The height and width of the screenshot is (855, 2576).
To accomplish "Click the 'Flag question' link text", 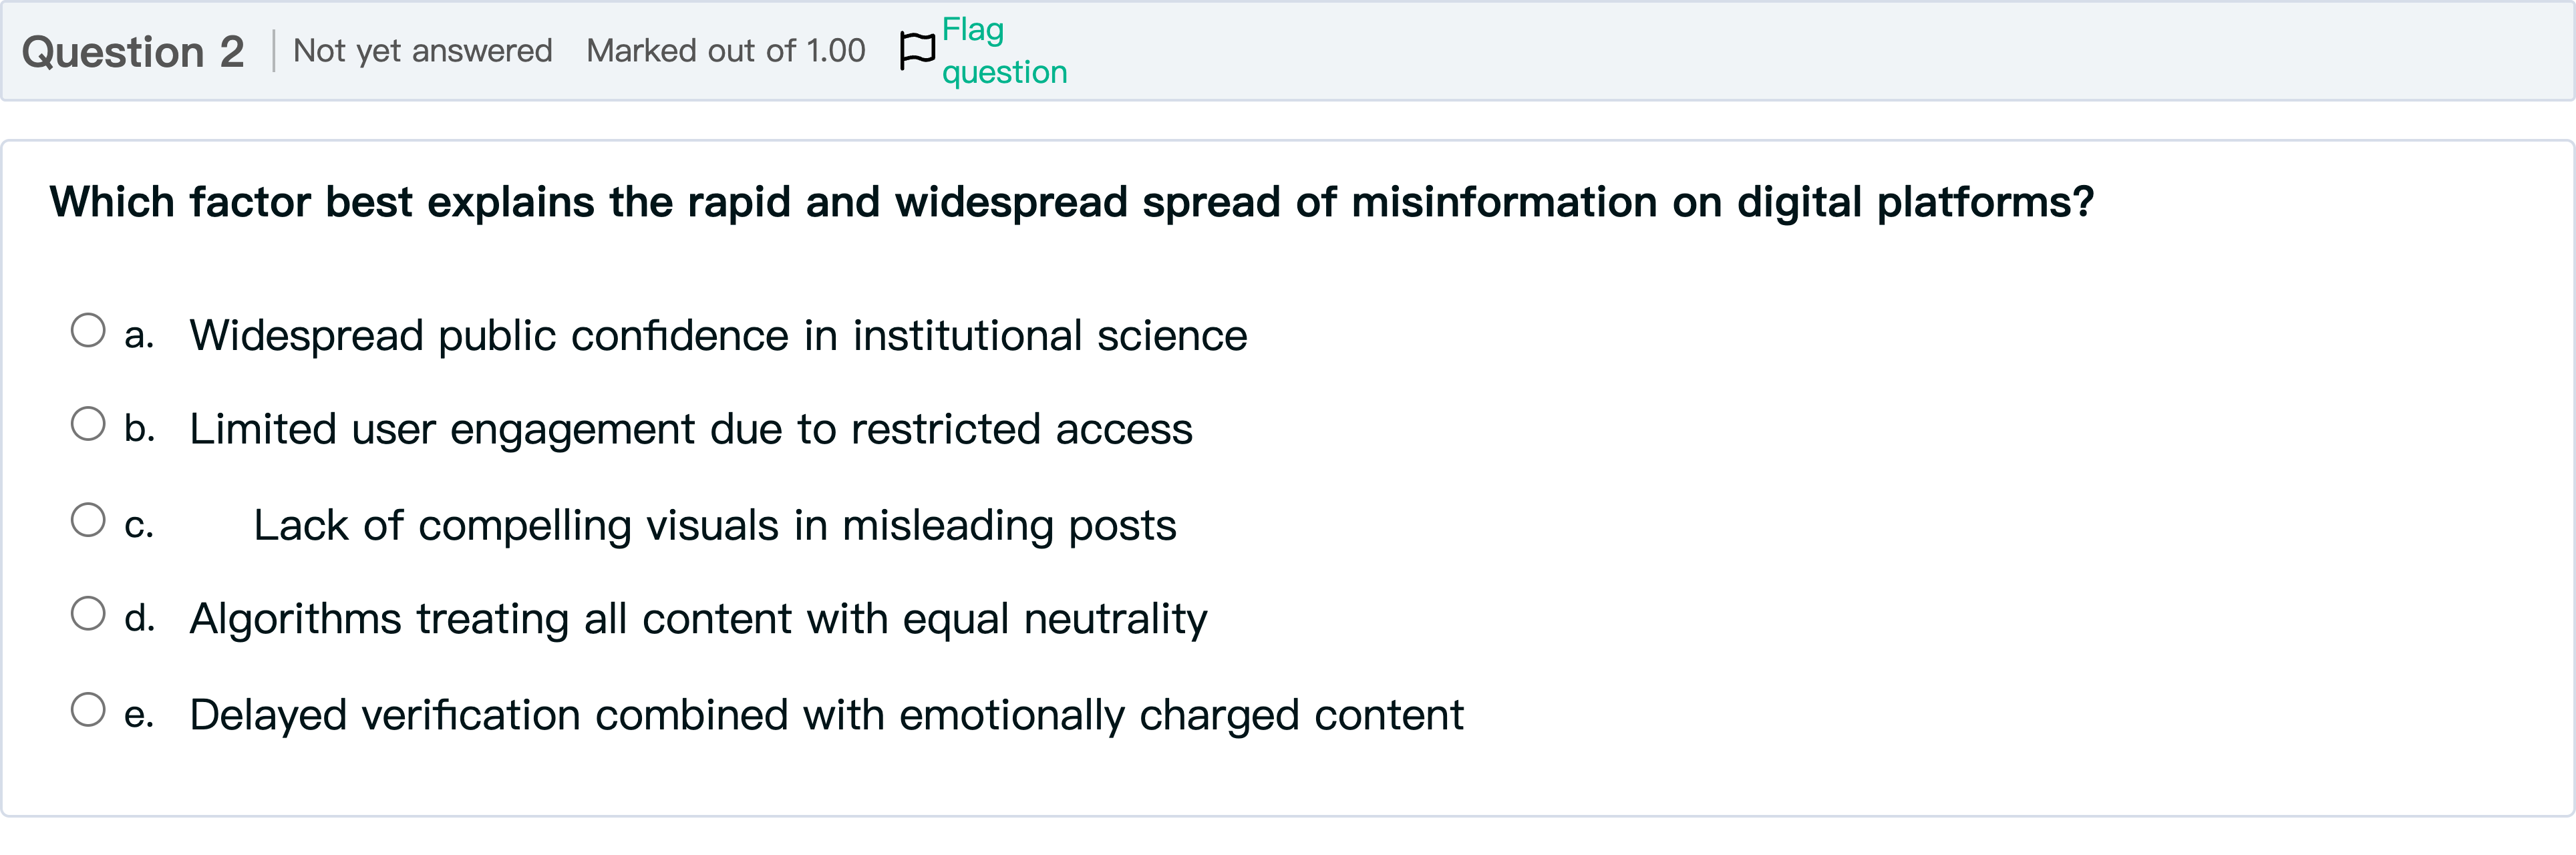I will coord(1003,51).
